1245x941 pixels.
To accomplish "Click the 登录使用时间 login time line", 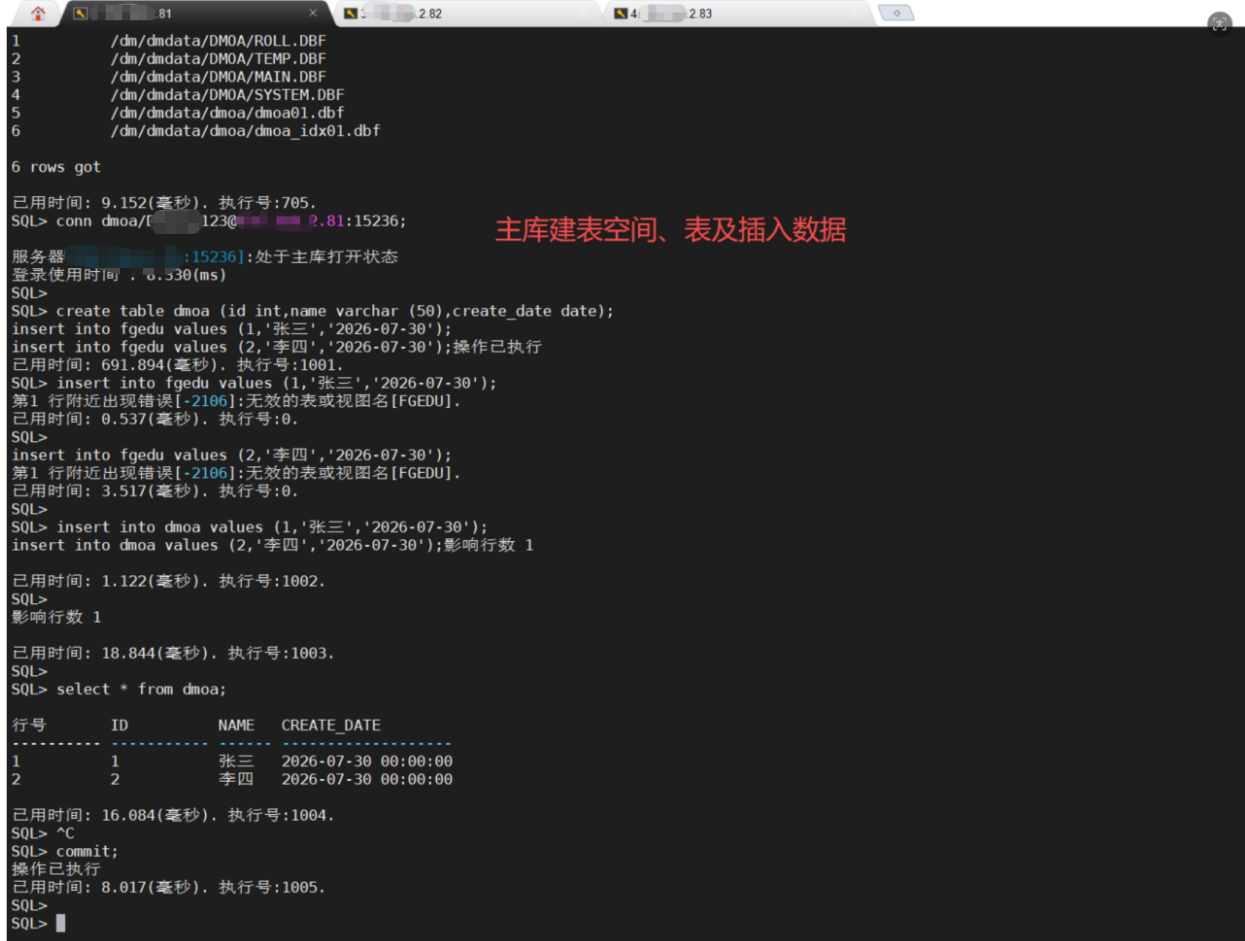I will click(119, 274).
